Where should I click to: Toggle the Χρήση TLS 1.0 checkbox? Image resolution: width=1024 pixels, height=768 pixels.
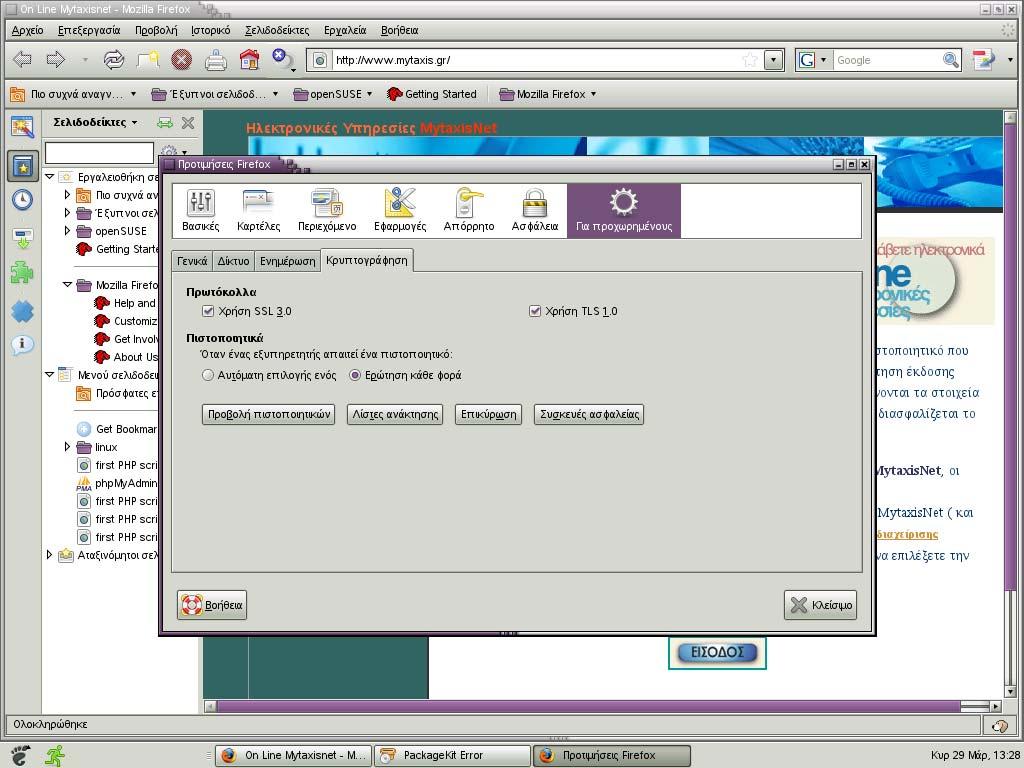pos(535,311)
